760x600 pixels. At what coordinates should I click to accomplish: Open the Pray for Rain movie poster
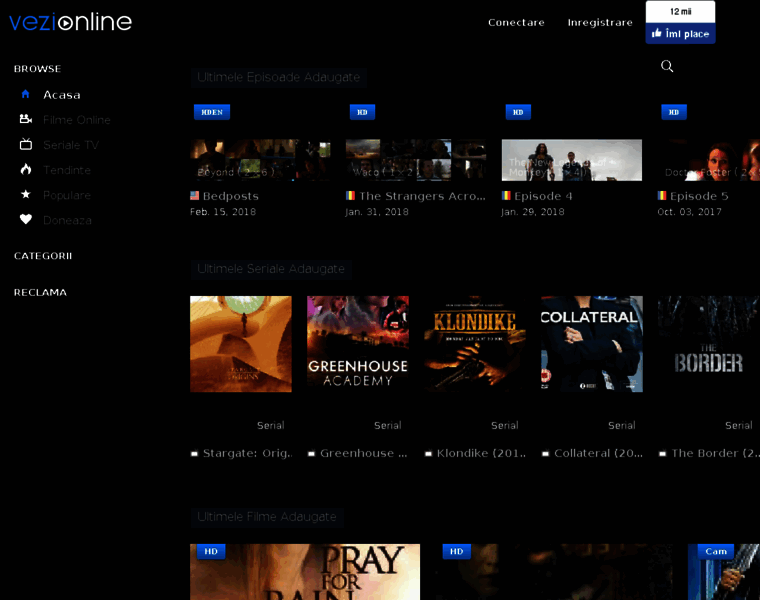[305, 572]
